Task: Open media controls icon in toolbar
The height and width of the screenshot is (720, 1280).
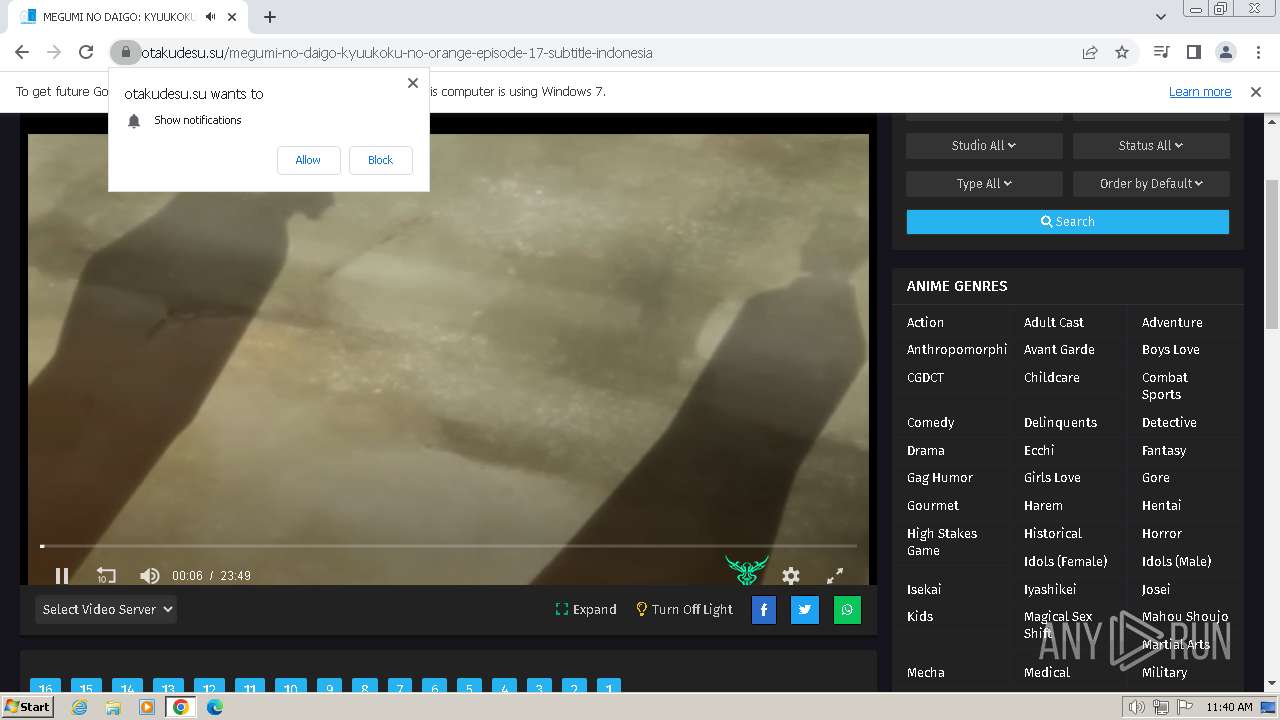Action: point(1161,52)
